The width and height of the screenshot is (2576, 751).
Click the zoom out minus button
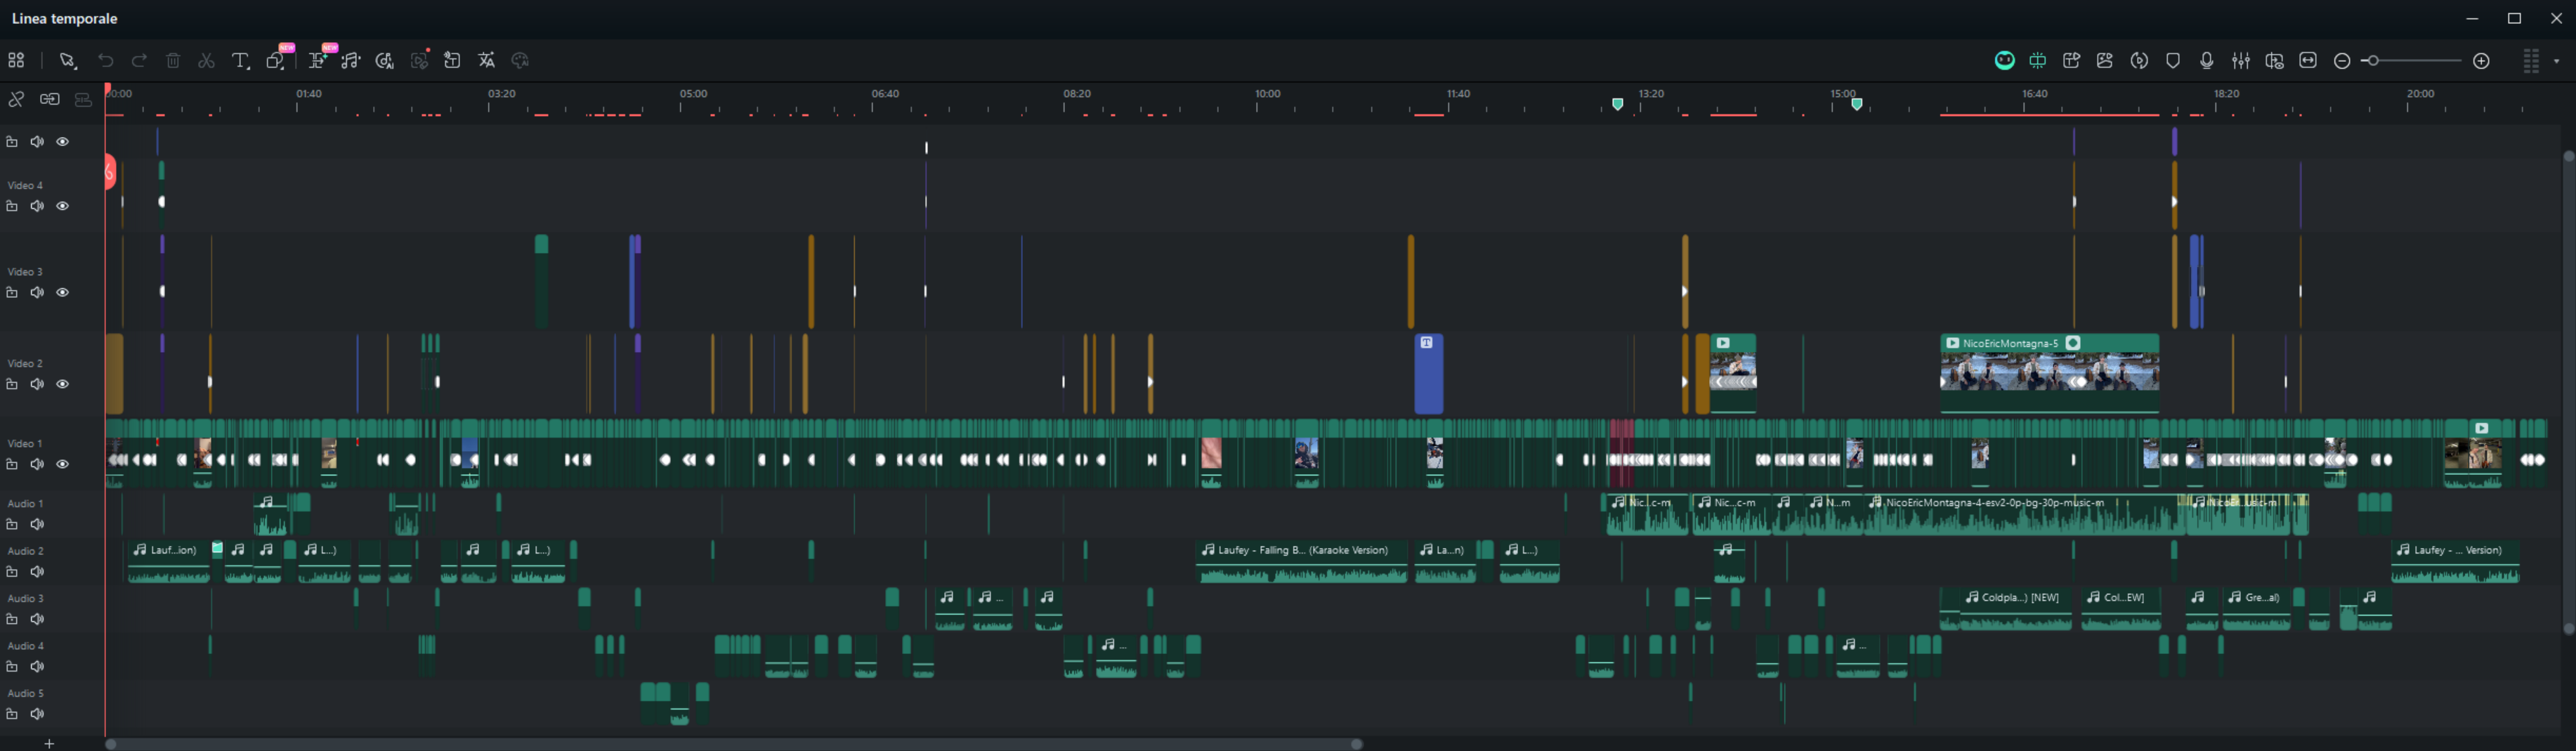(x=2341, y=61)
